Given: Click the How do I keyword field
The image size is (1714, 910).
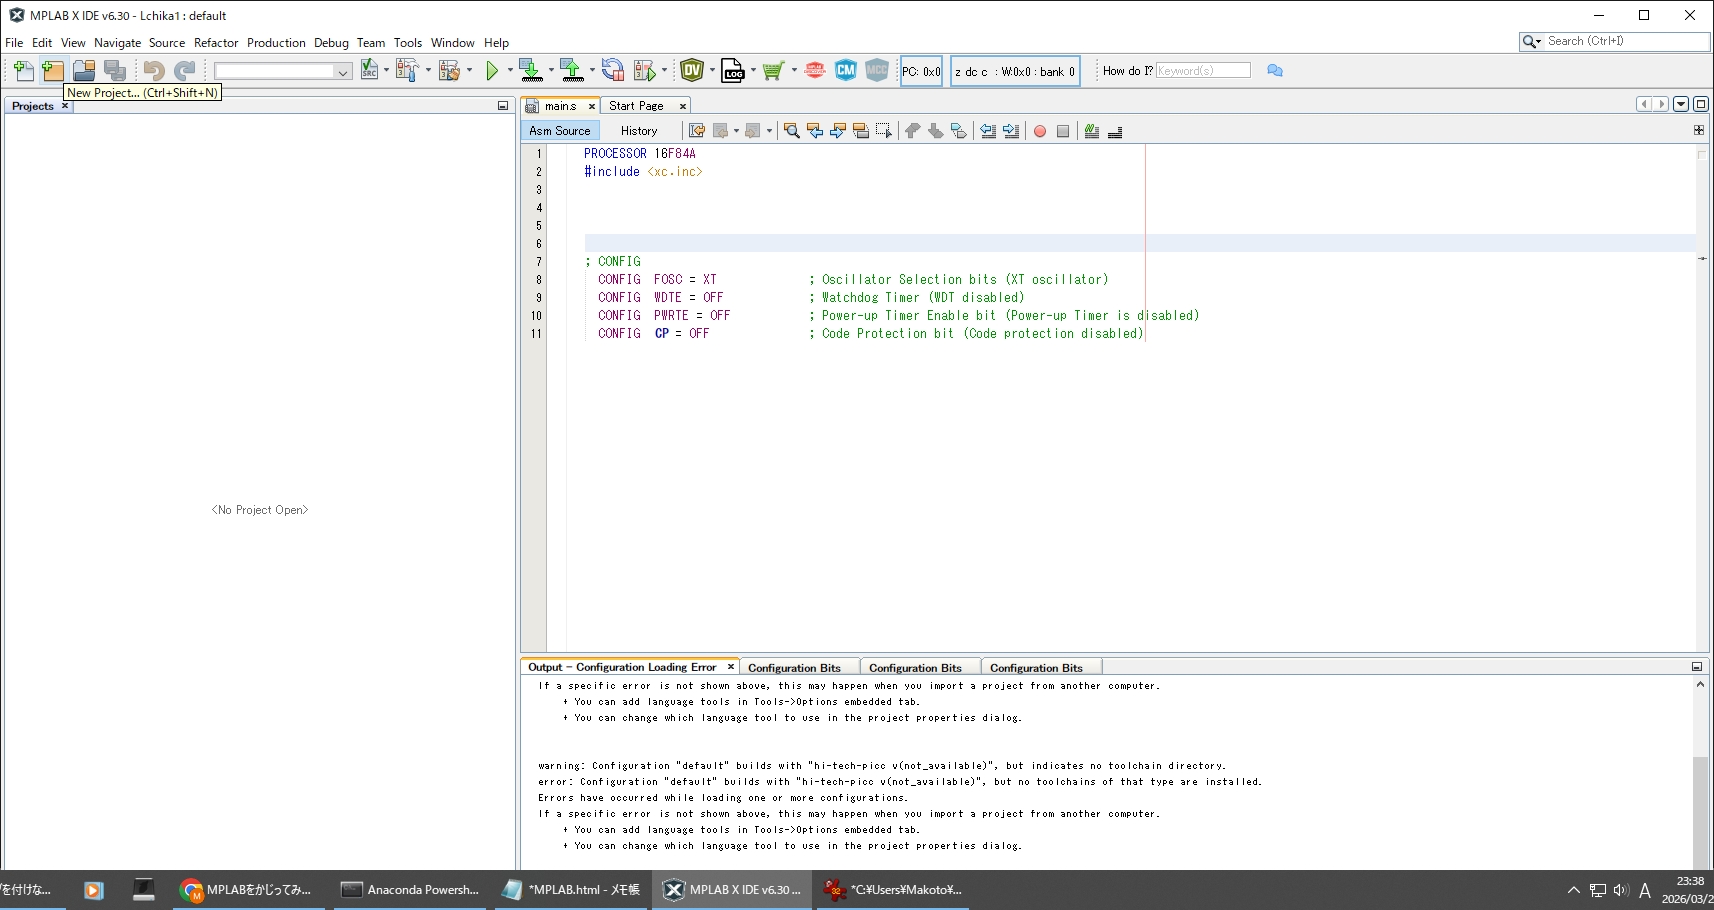Looking at the screenshot, I should (1203, 71).
